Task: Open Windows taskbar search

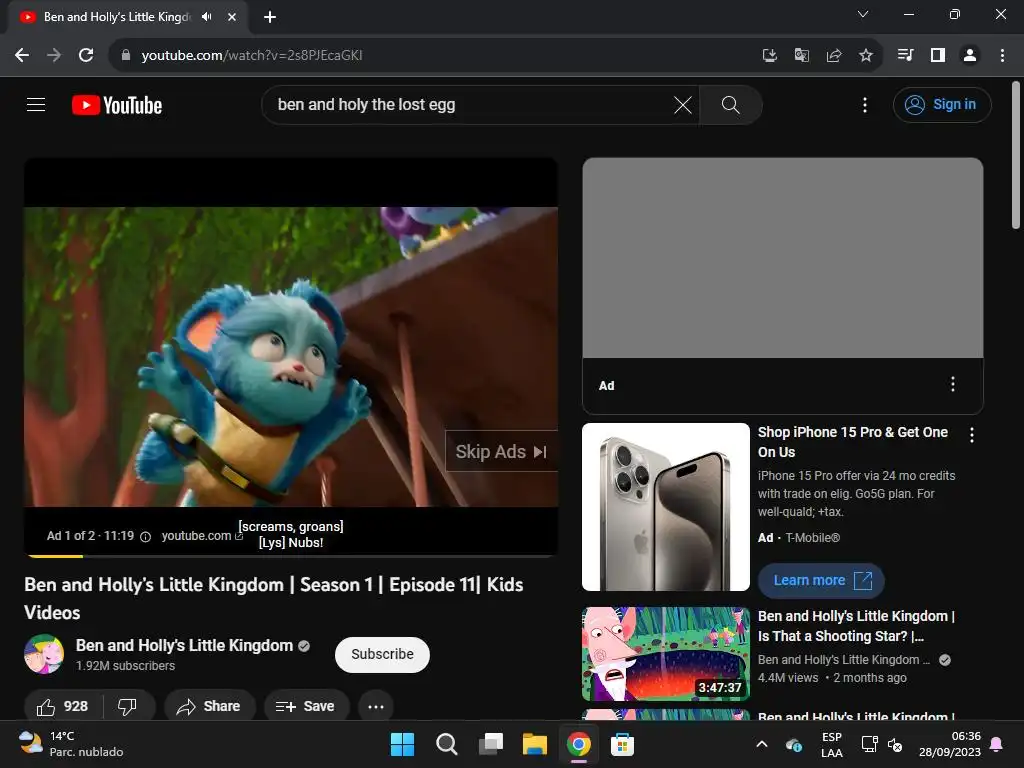Action: 447,744
